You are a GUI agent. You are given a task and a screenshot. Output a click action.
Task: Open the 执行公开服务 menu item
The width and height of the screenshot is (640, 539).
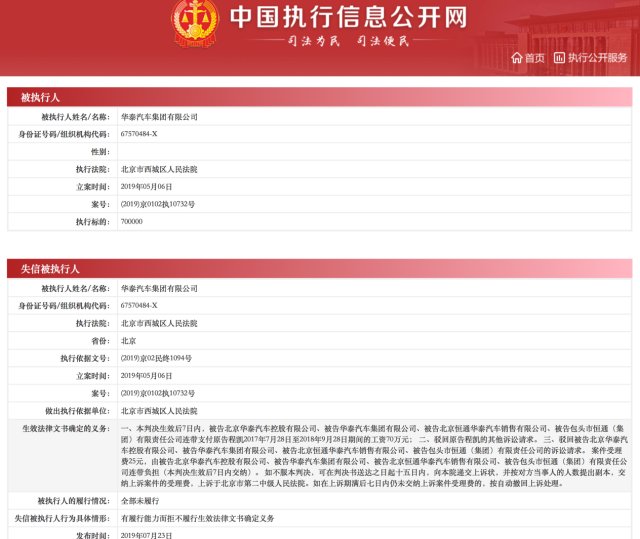point(590,58)
